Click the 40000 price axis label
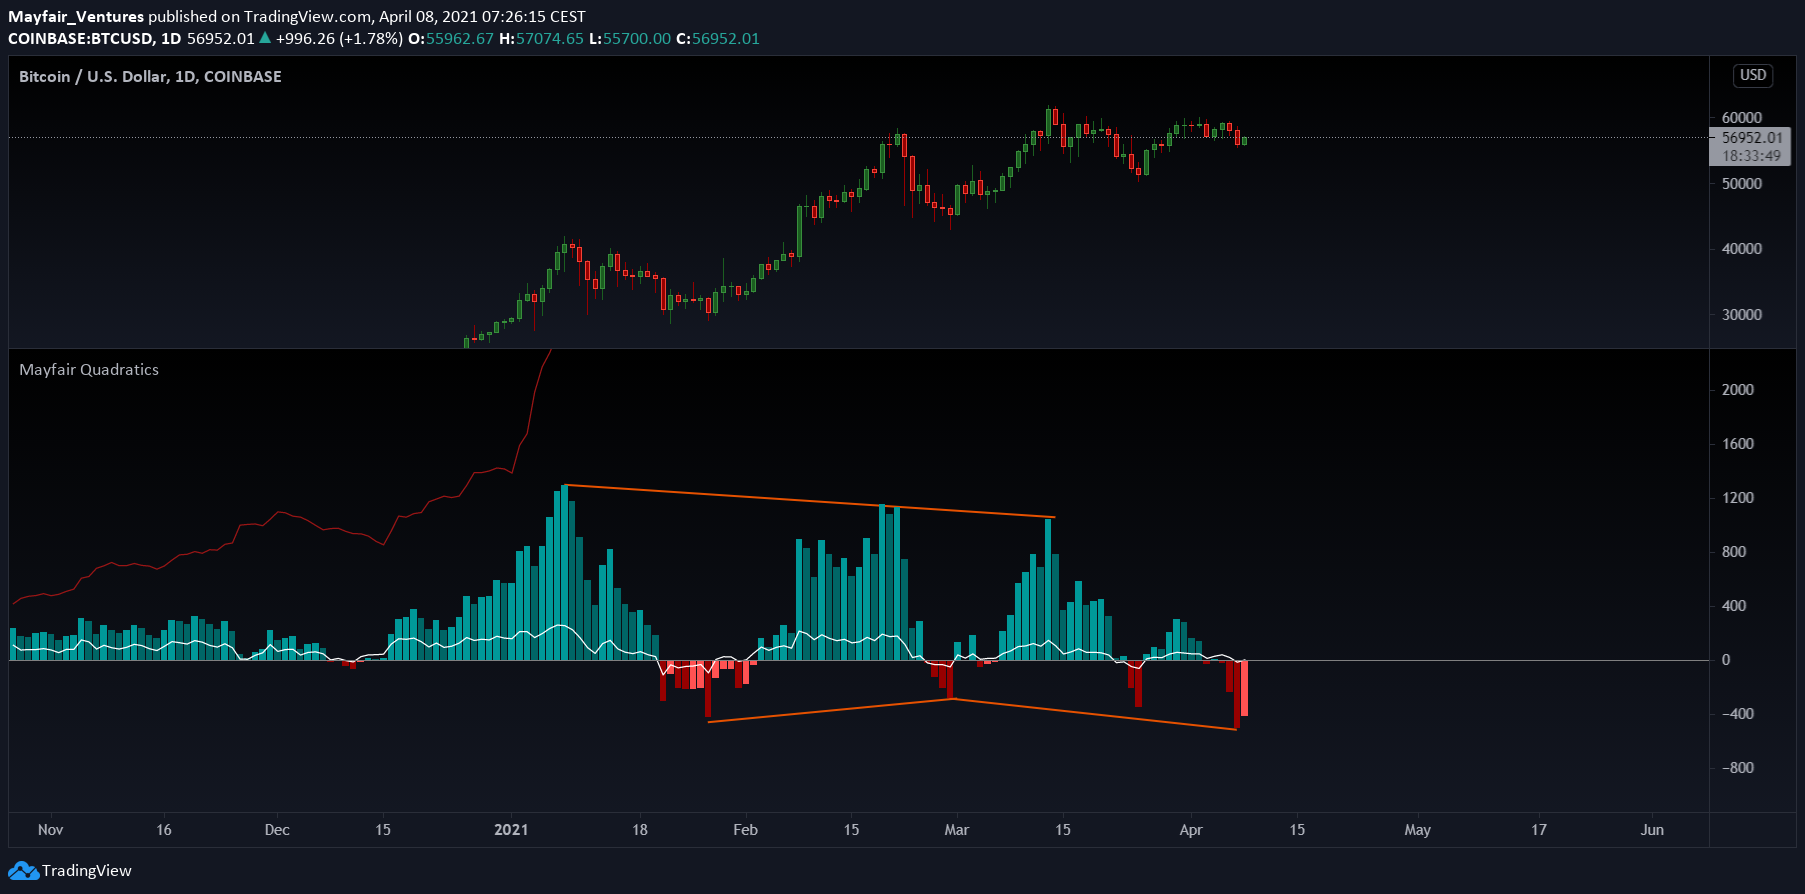This screenshot has width=1805, height=894. (x=1741, y=249)
